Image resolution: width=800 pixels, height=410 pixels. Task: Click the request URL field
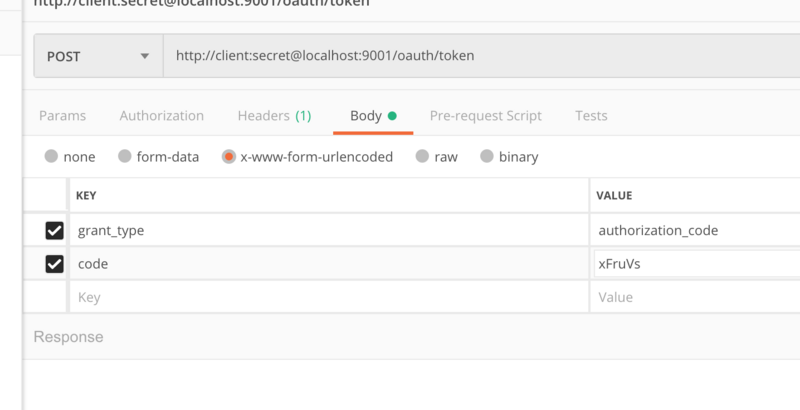[x=480, y=56]
